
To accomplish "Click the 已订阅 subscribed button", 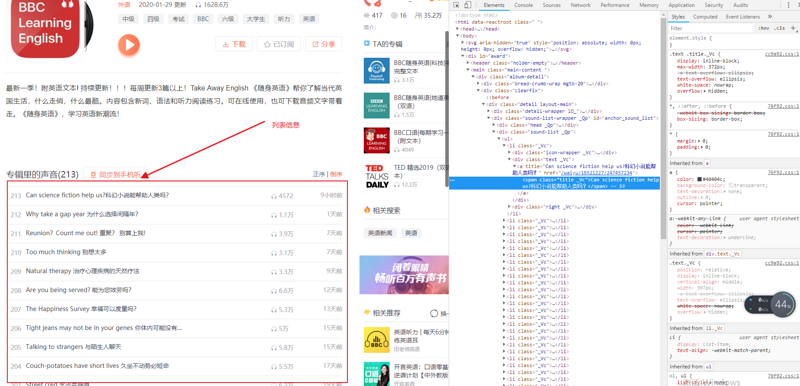I will coord(279,44).
